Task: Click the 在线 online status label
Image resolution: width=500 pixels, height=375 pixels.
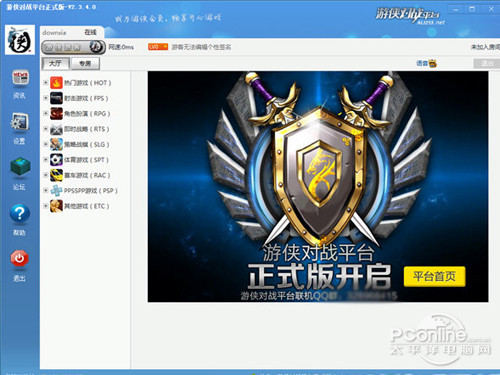Action: pyautogui.click(x=90, y=32)
